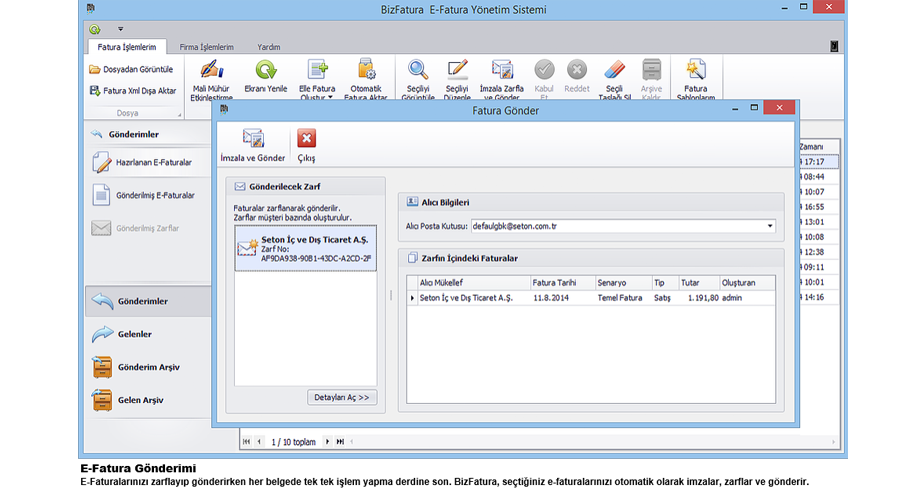
Task: Open Otomatik Fatura Aktar tool
Action: (x=365, y=70)
